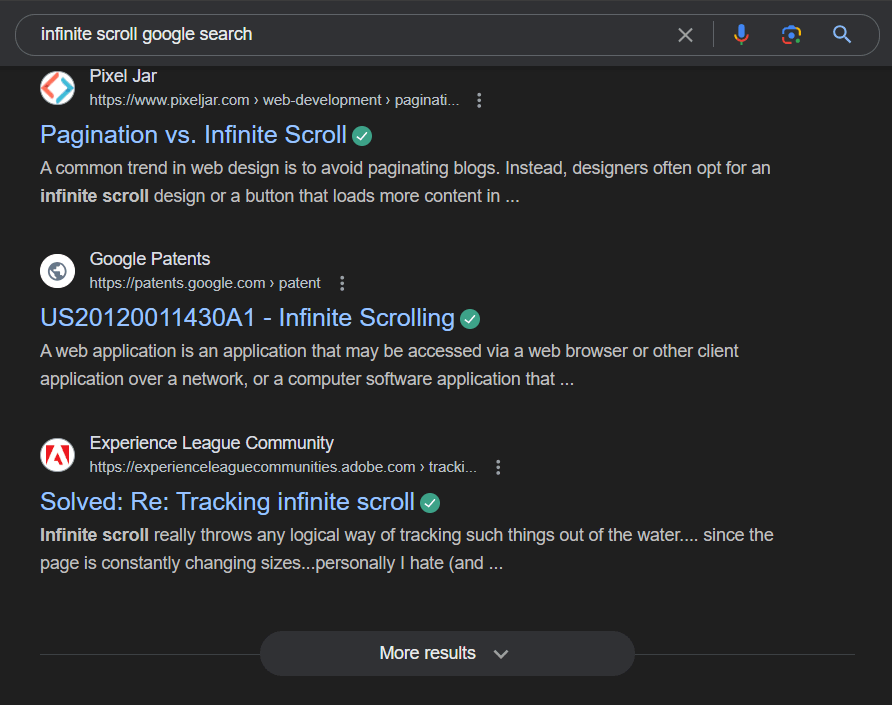
Task: Click green check badge beside US20120011430A1 result
Action: pos(470,319)
